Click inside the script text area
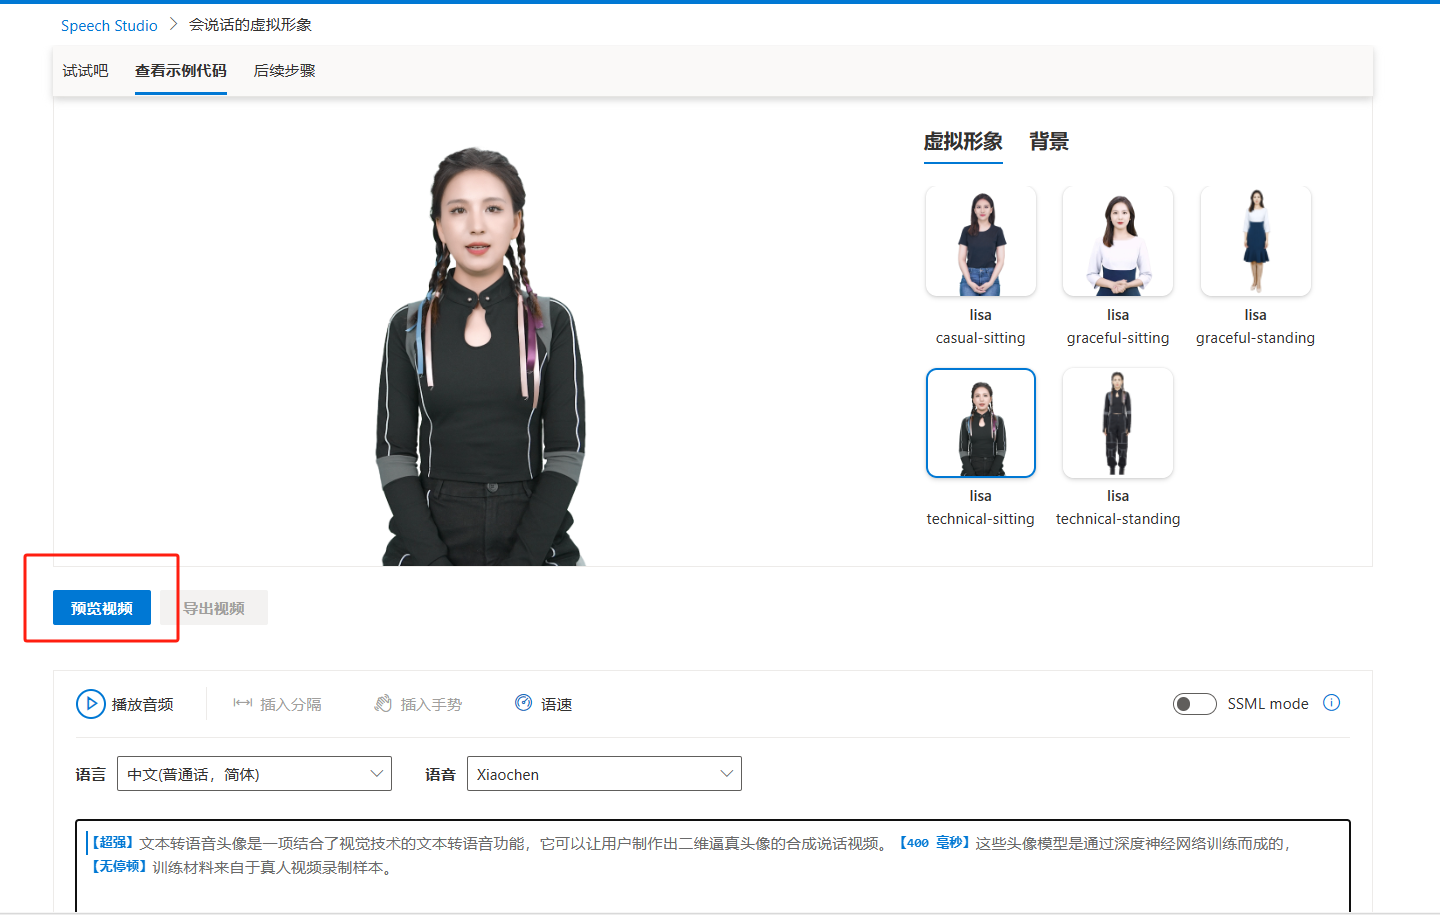The width and height of the screenshot is (1440, 915). 713,866
